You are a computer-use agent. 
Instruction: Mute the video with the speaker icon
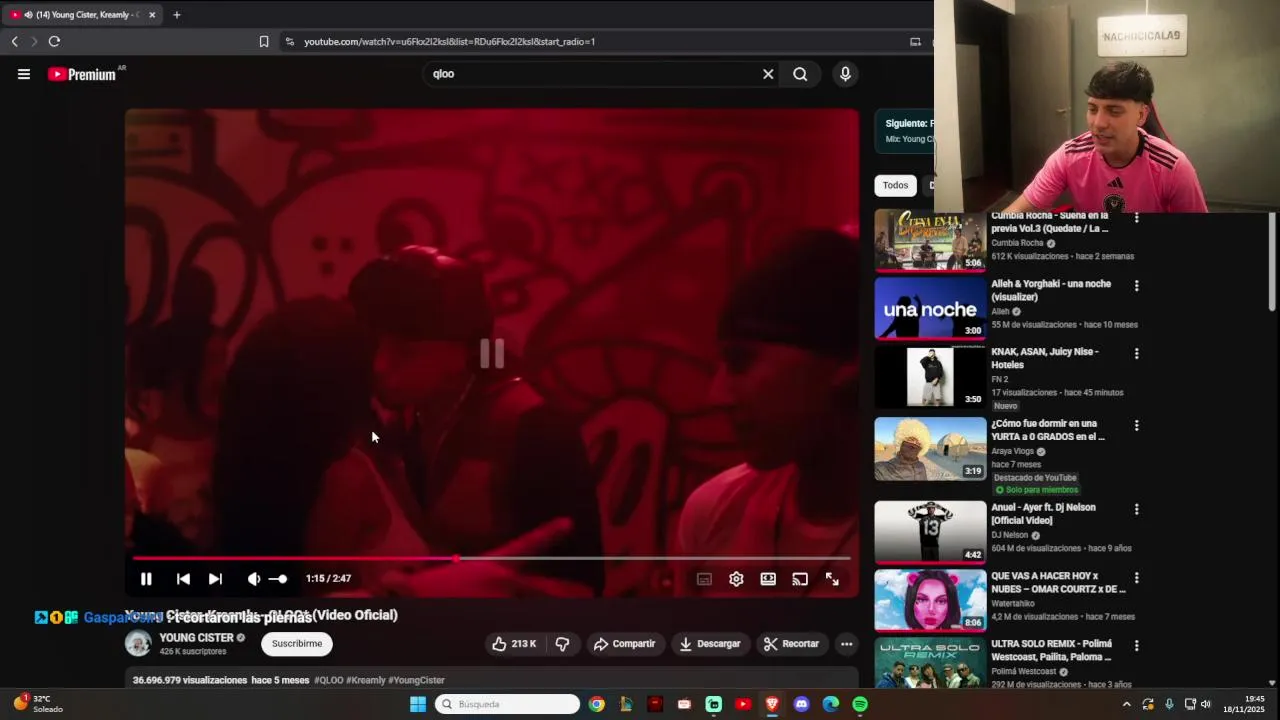pos(253,579)
